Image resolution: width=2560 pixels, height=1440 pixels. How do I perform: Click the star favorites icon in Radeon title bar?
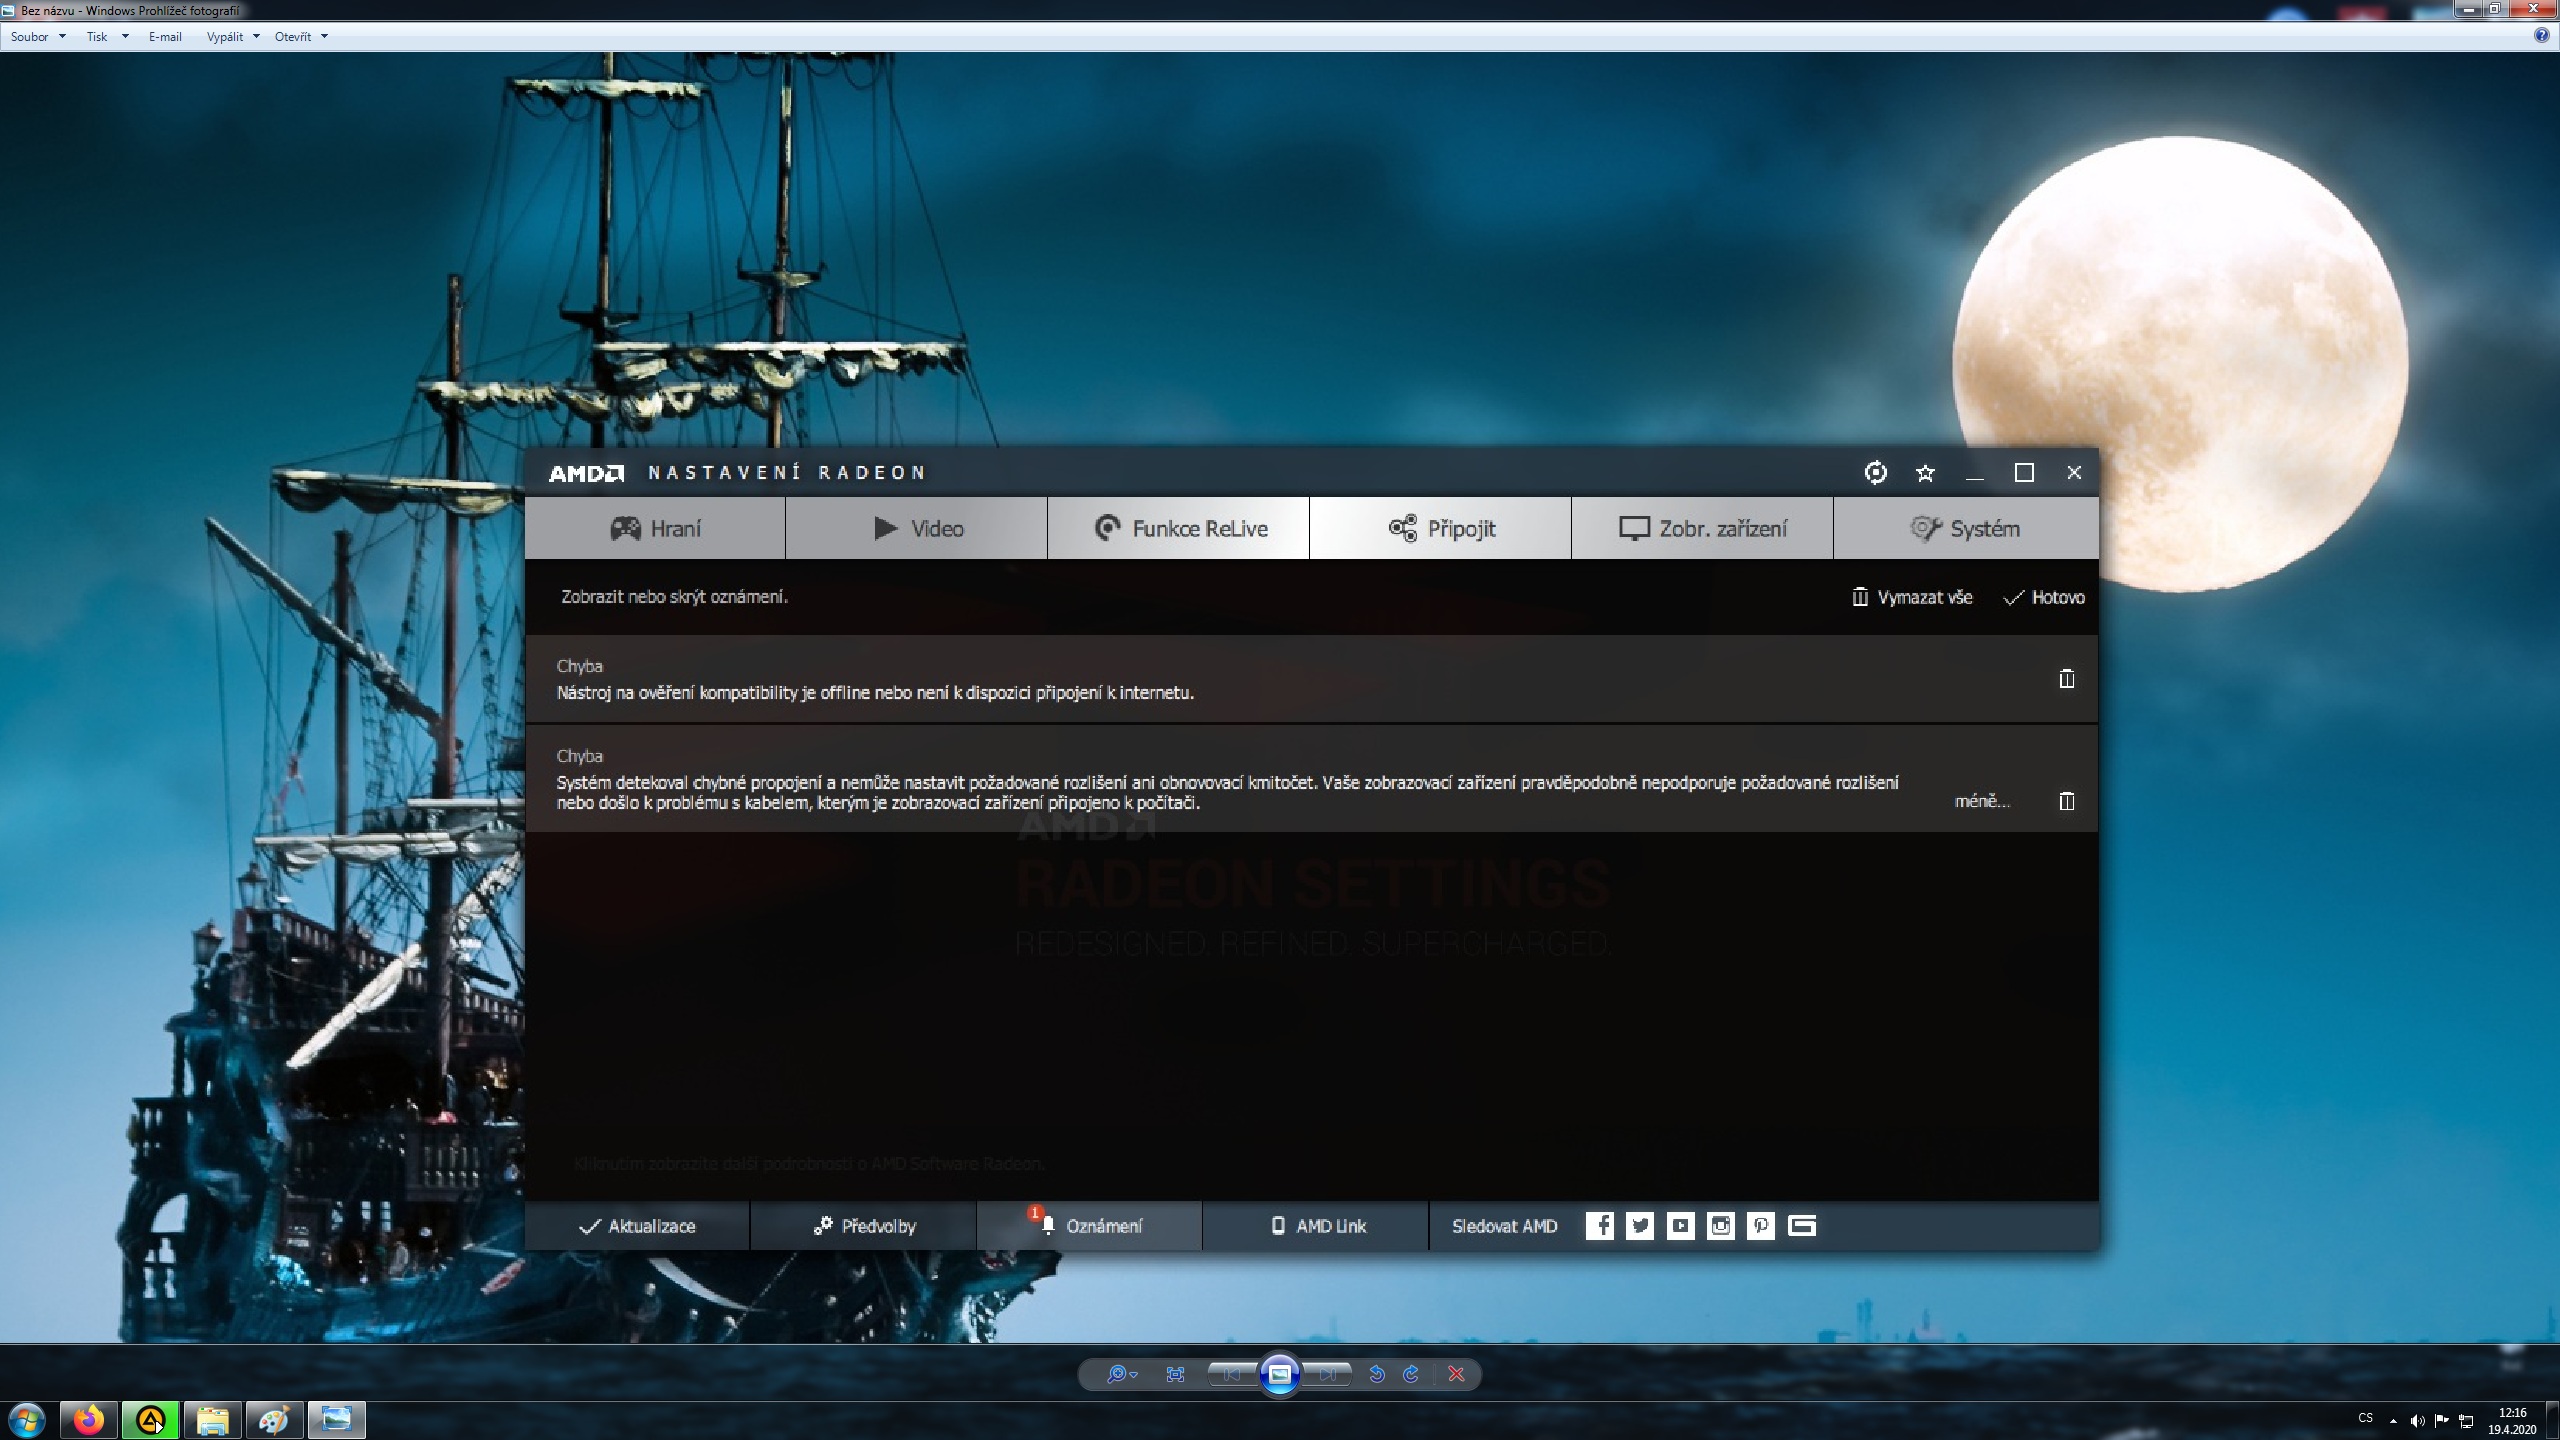(1925, 473)
